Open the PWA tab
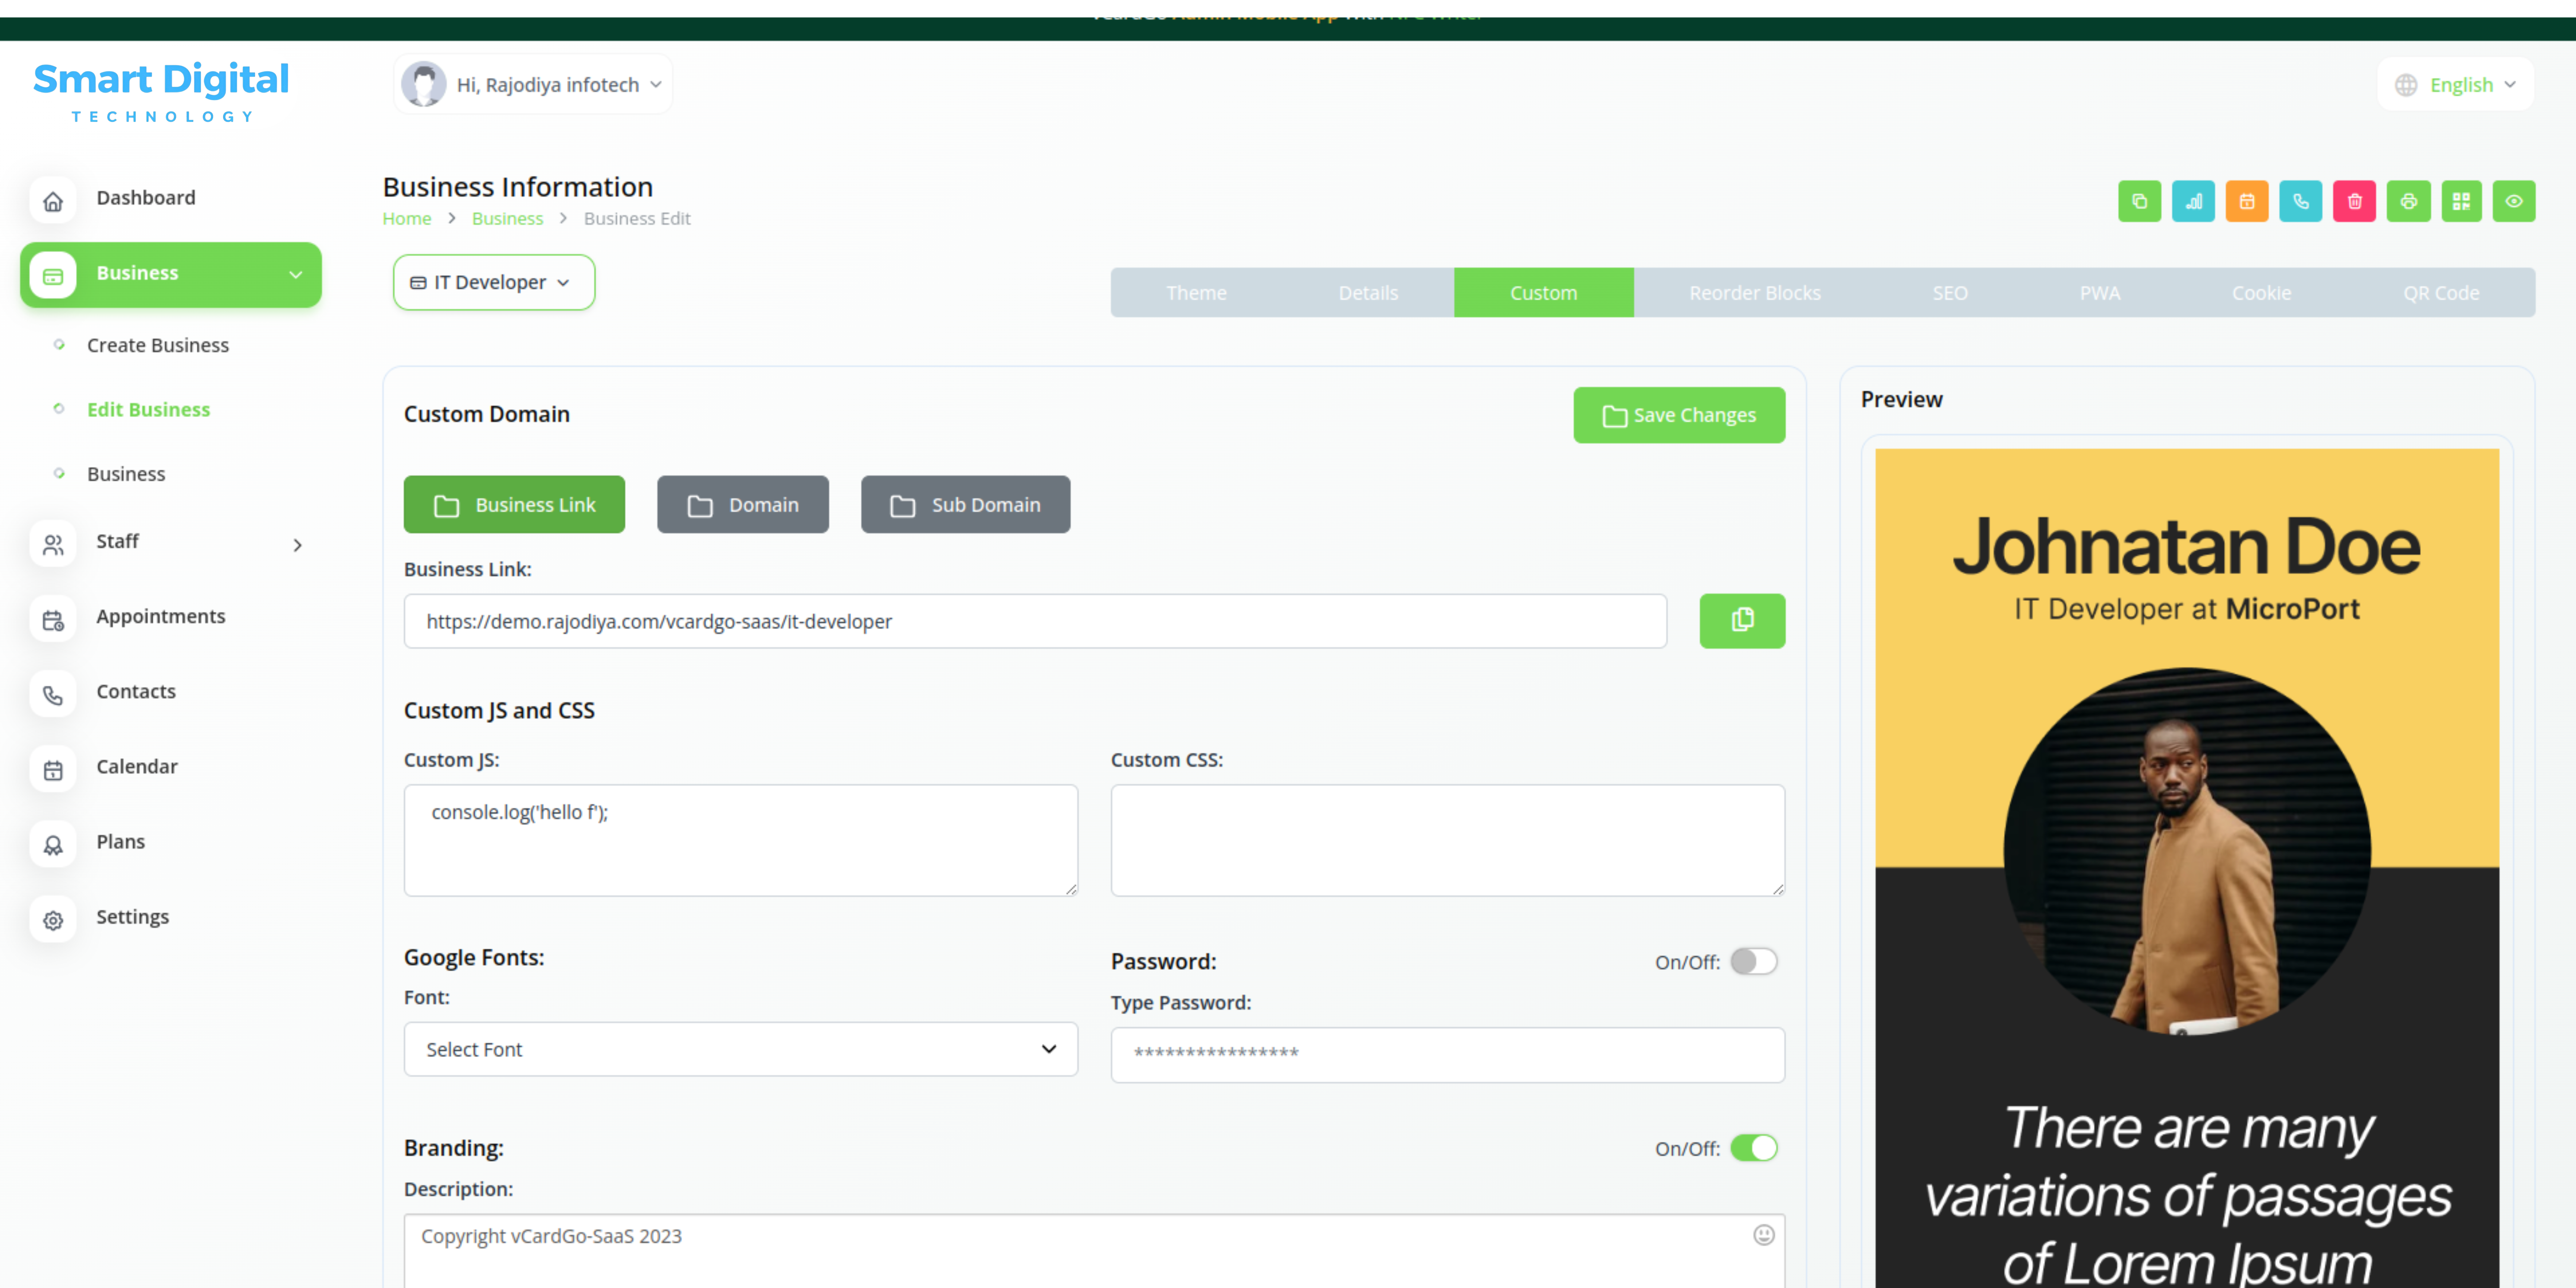Image resolution: width=2576 pixels, height=1288 pixels. [2100, 293]
